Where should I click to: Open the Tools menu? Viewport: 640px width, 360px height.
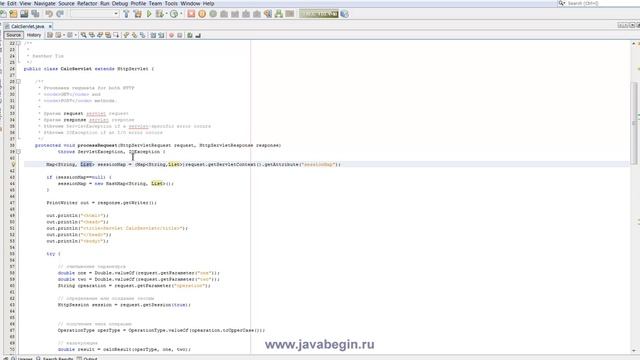coord(171,3)
